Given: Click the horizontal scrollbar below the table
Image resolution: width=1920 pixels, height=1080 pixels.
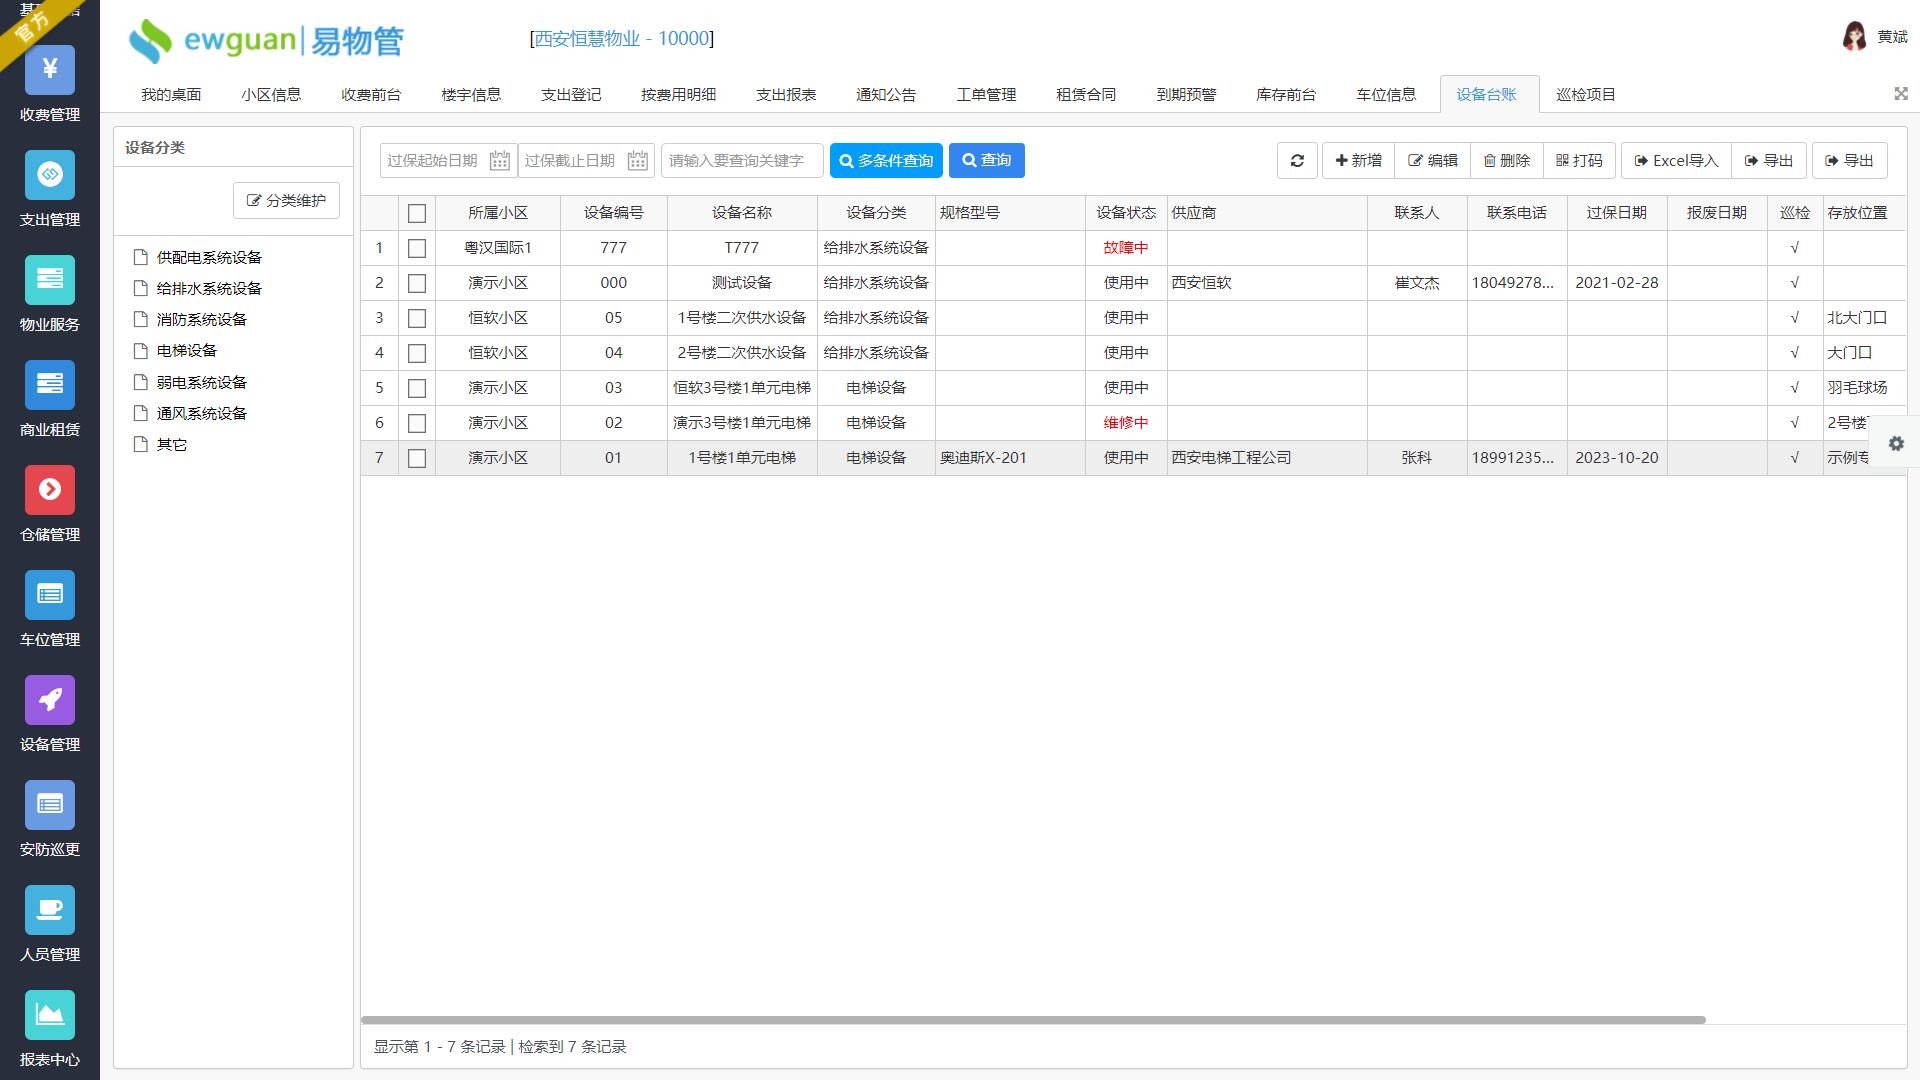Looking at the screenshot, I should [x=1032, y=1020].
